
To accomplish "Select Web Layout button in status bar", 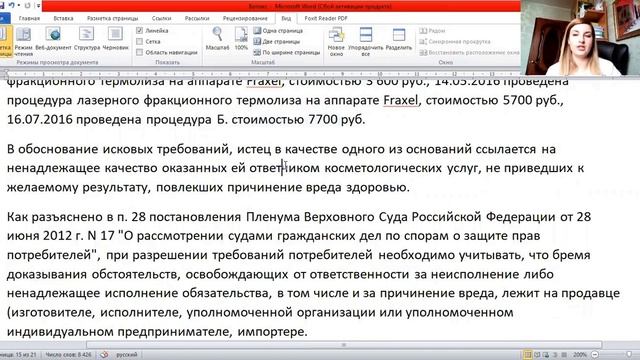I will pyautogui.click(x=546, y=355).
